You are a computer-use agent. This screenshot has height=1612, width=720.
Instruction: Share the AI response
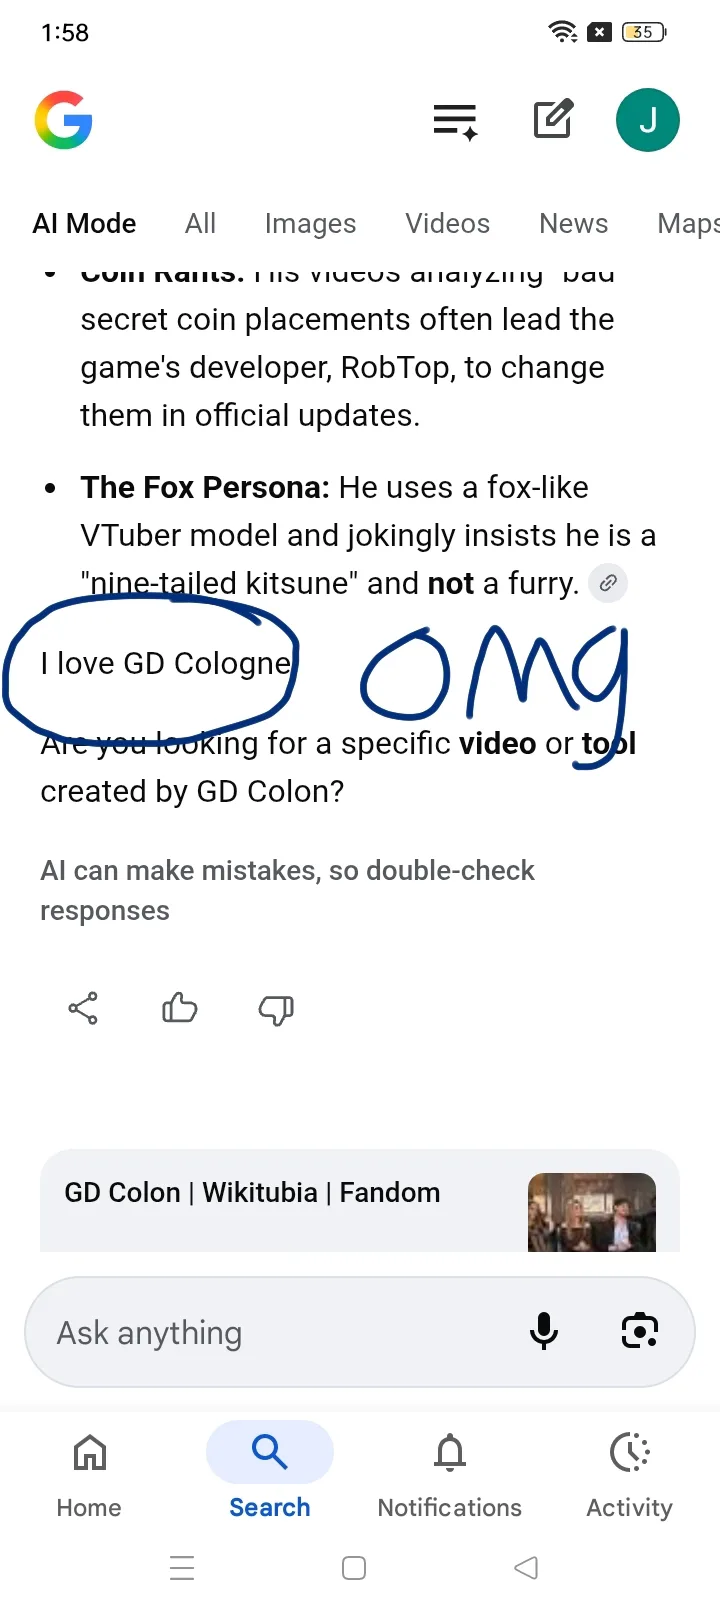coord(83,1008)
